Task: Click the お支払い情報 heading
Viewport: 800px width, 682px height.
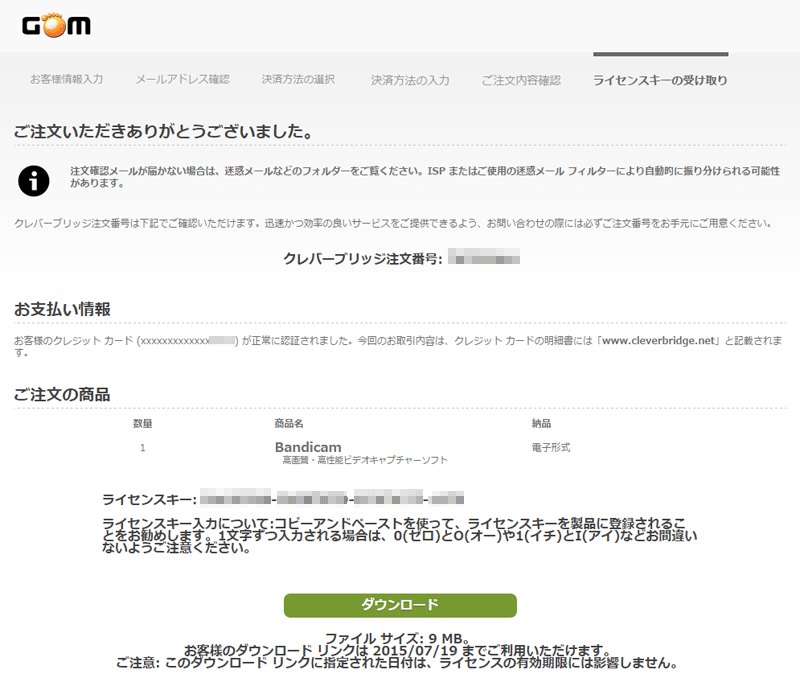Action: [62, 309]
